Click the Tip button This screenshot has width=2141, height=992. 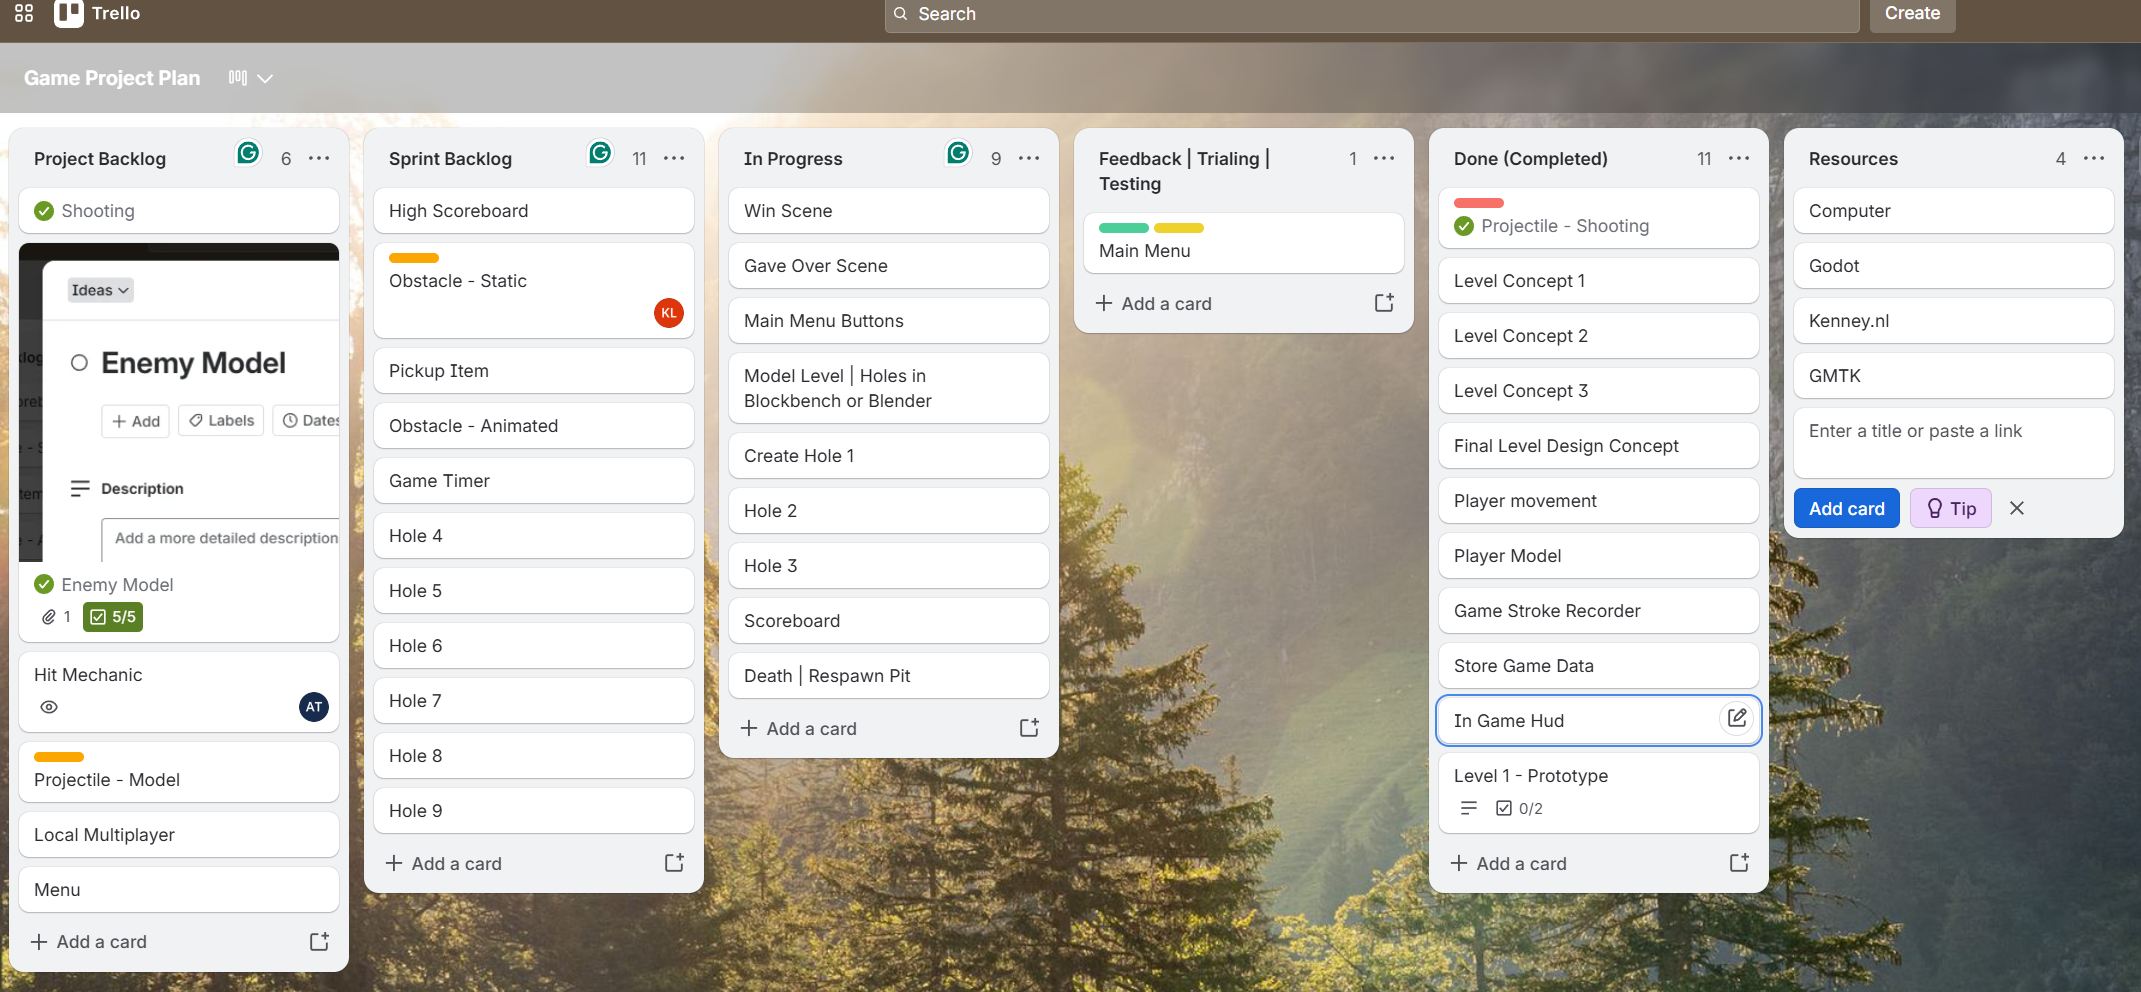1951,508
